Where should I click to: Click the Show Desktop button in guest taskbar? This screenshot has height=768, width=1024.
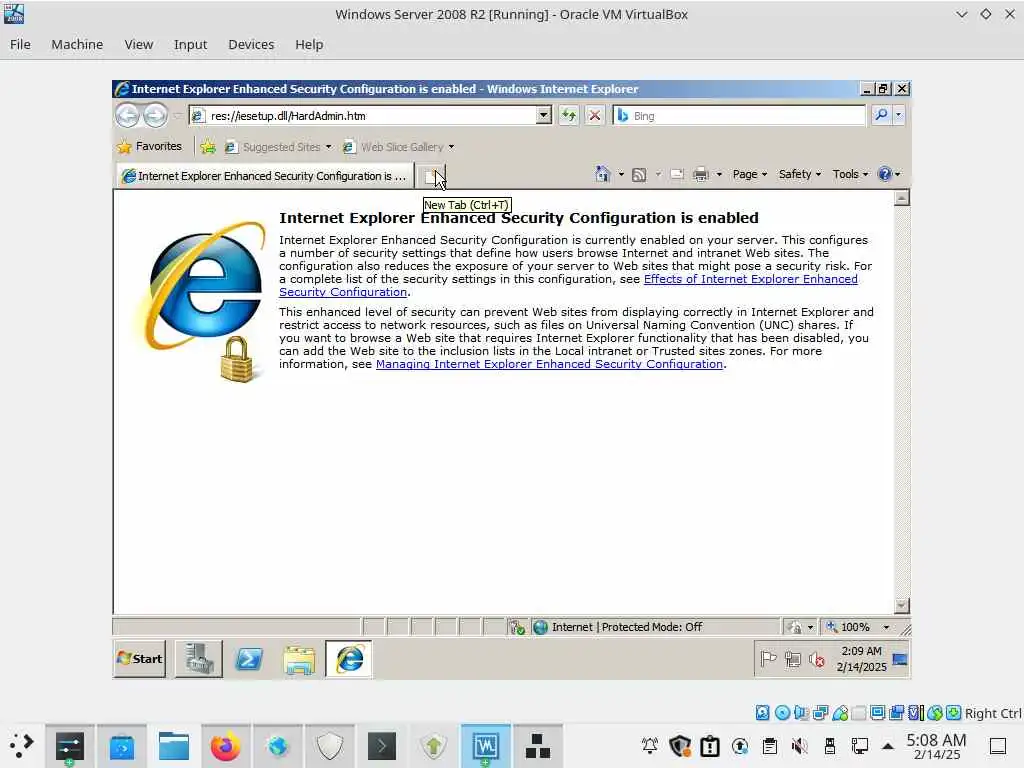tap(900, 659)
